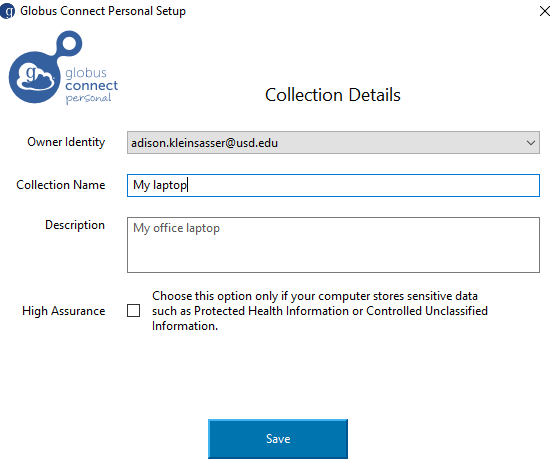Viewport: 556px width, 466px height.
Task: Click the Collection Details heading
Action: pos(333,95)
